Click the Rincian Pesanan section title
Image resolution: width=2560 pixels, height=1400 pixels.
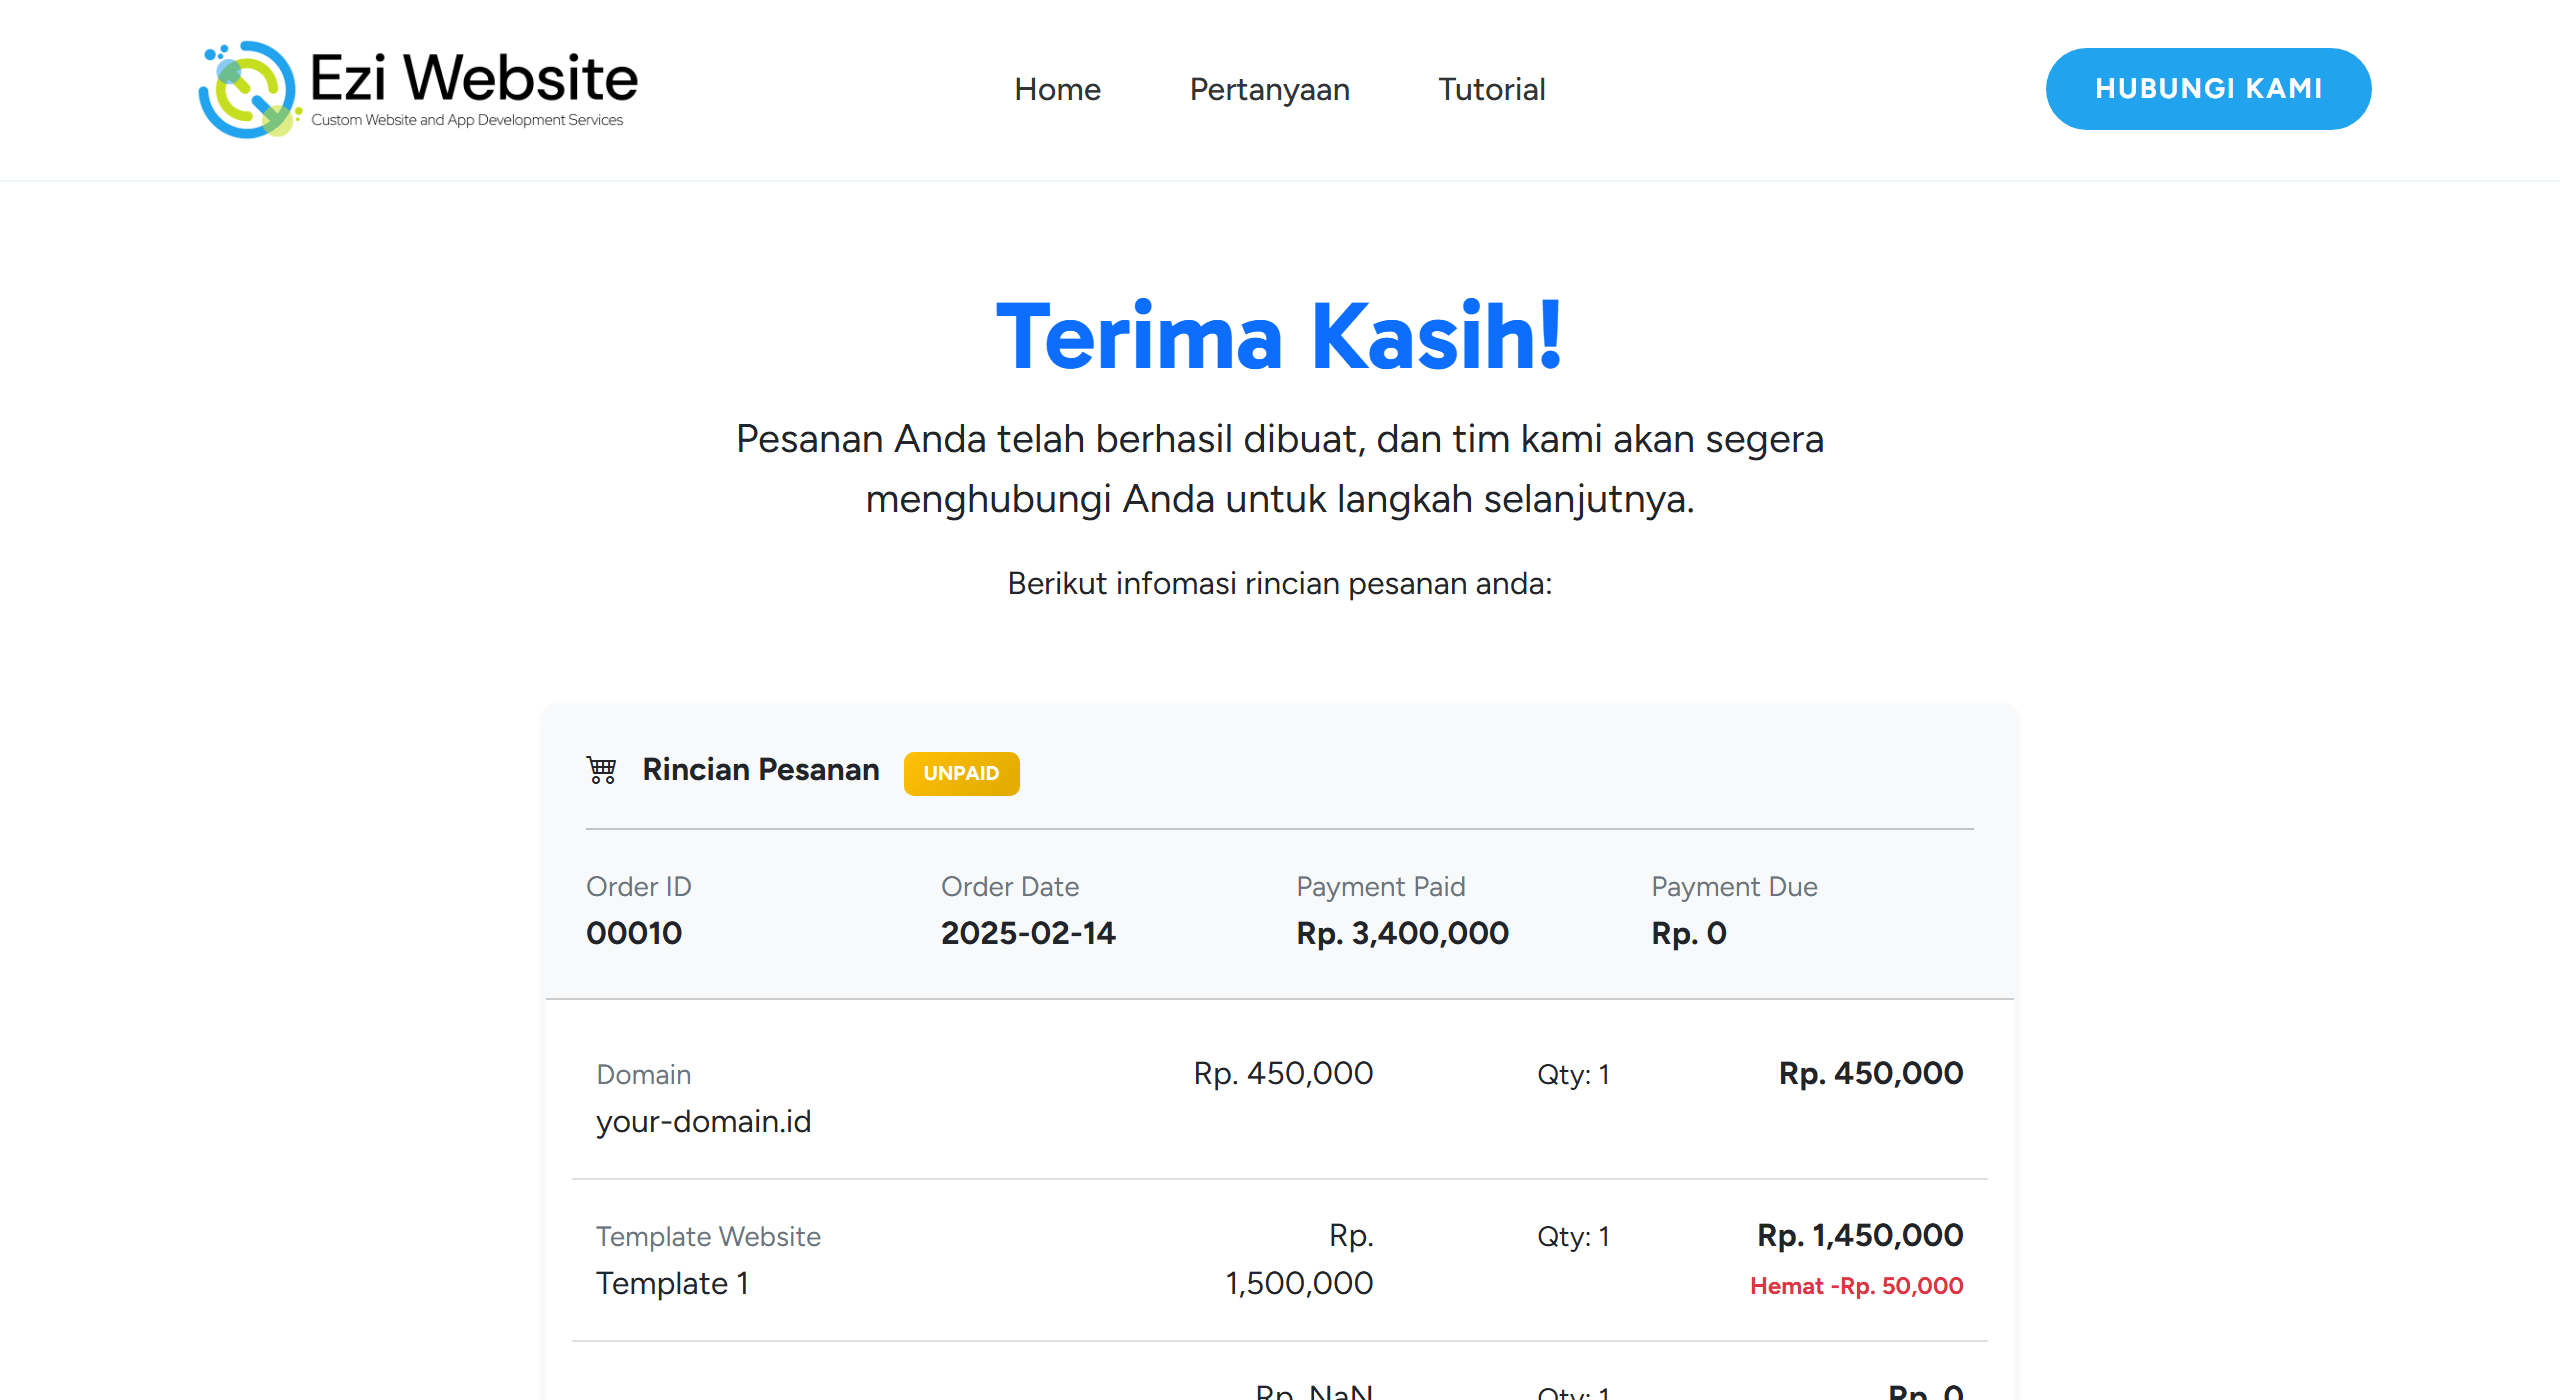point(760,769)
